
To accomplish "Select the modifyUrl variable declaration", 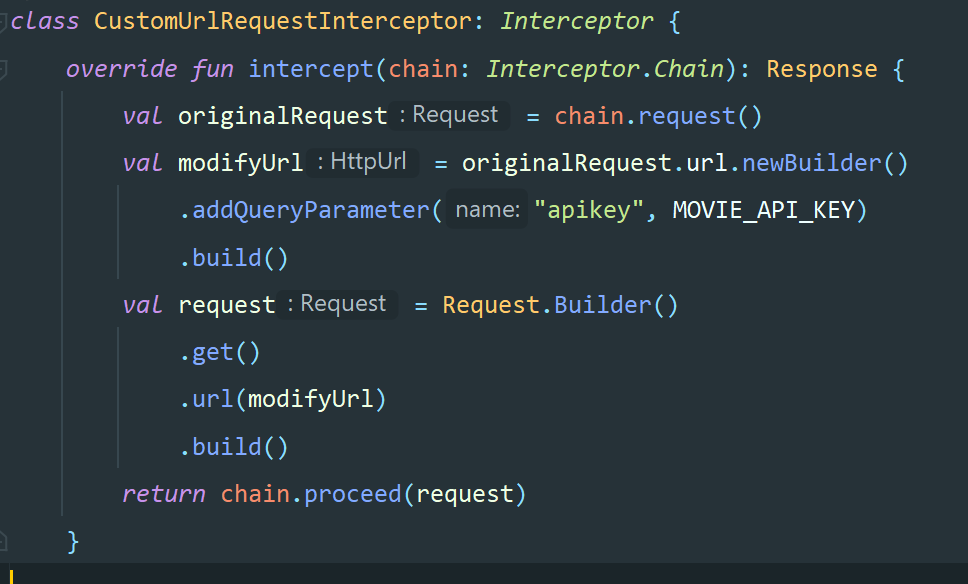I will click(240, 163).
